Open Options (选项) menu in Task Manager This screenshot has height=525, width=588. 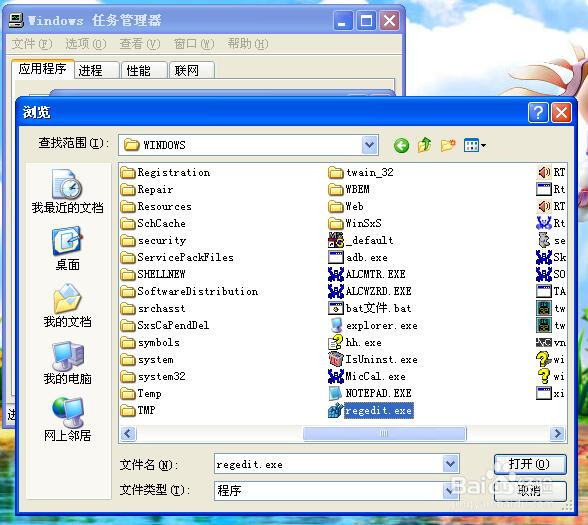(x=86, y=44)
